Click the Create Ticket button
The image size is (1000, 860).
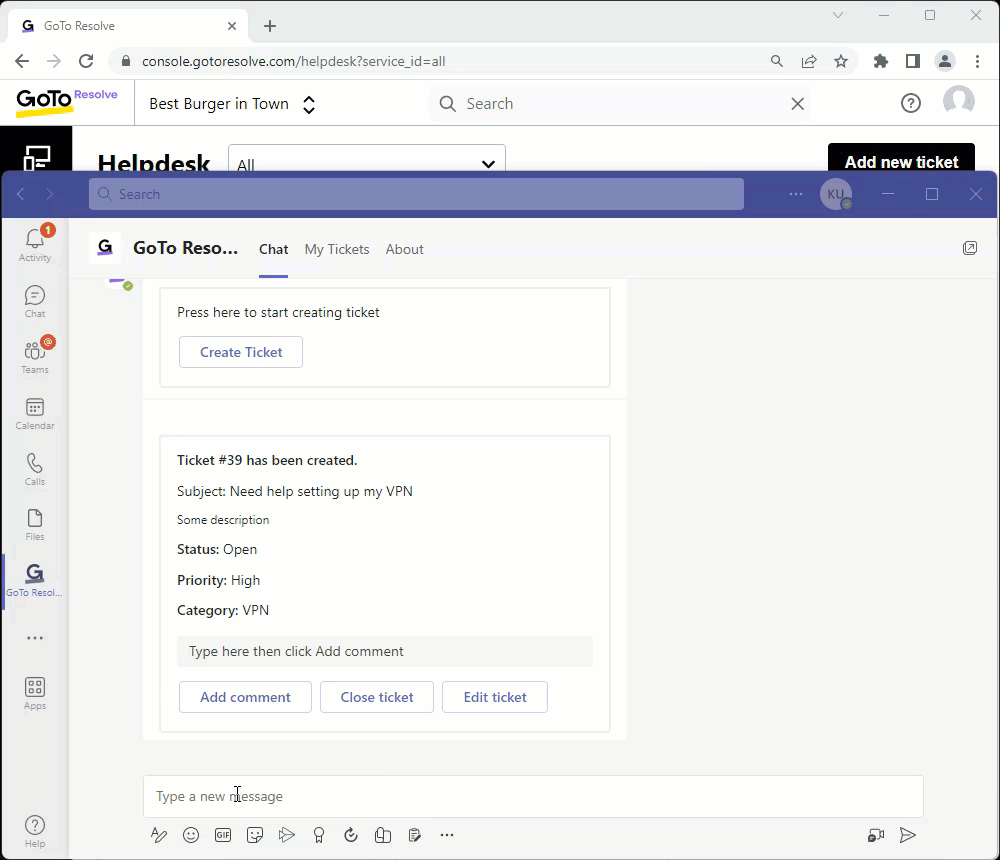[x=241, y=352]
